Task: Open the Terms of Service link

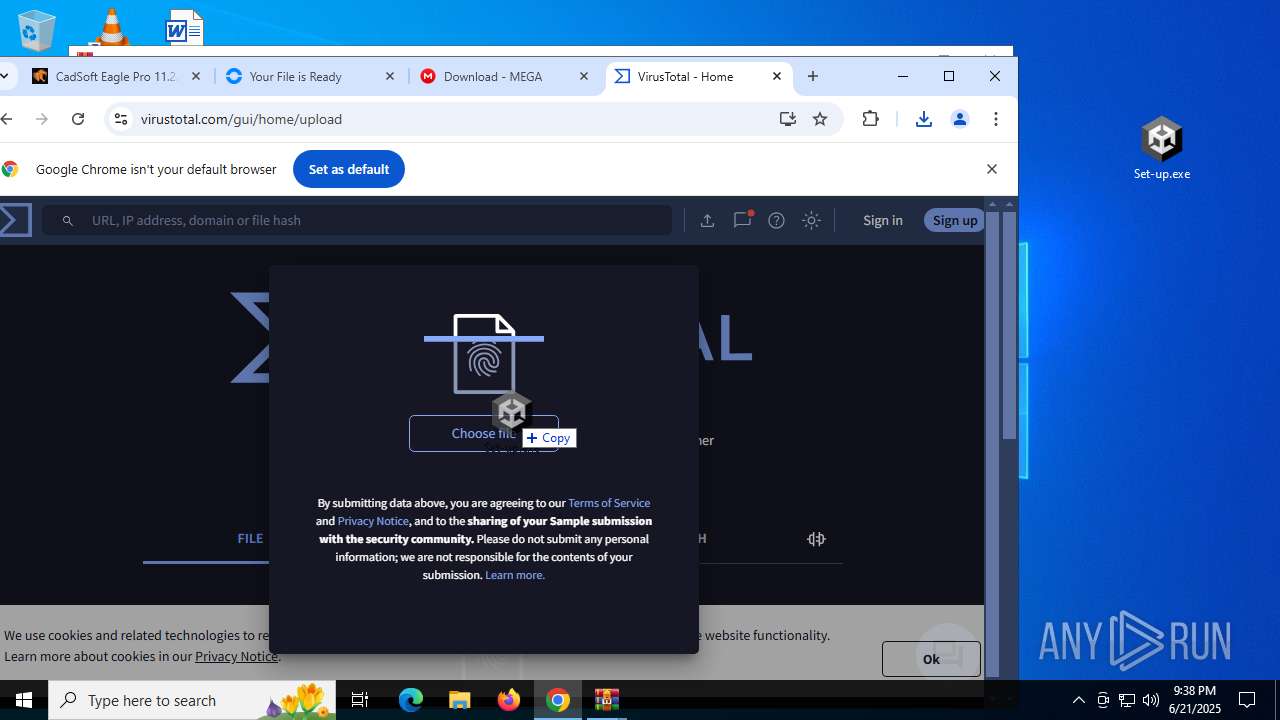Action: coord(609,503)
